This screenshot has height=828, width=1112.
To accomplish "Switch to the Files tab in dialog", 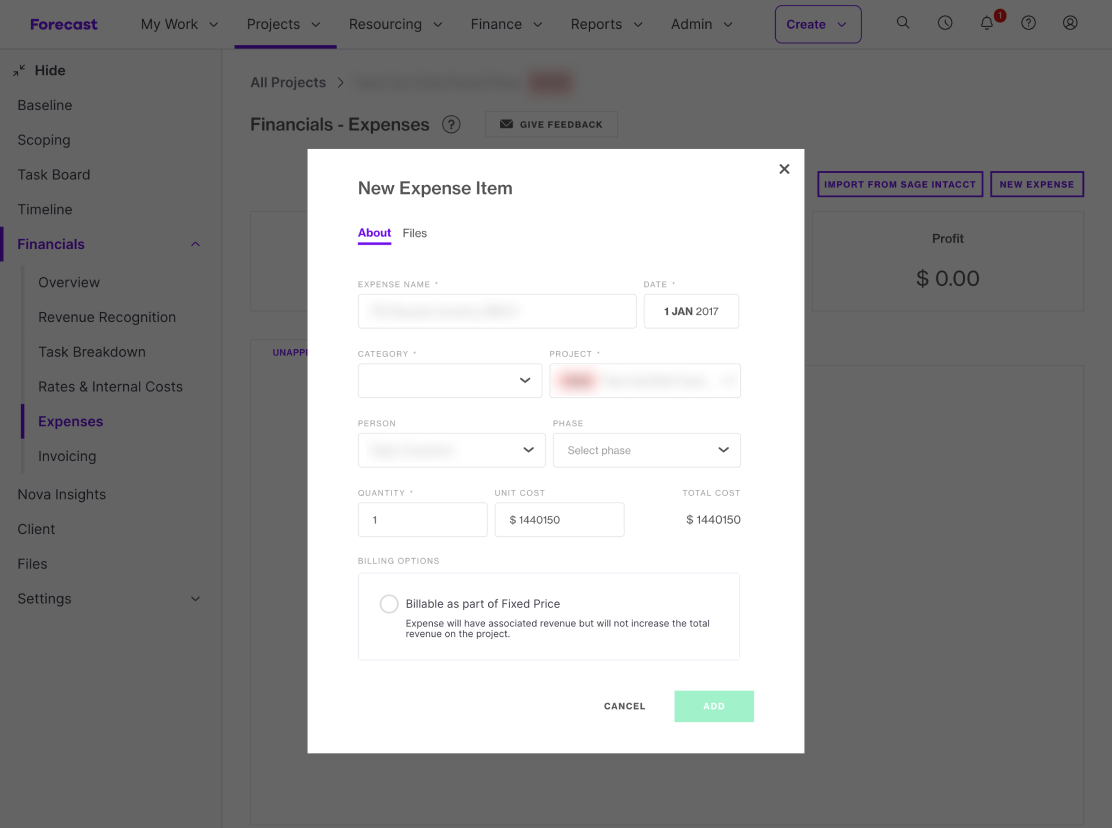I will pyautogui.click(x=415, y=233).
